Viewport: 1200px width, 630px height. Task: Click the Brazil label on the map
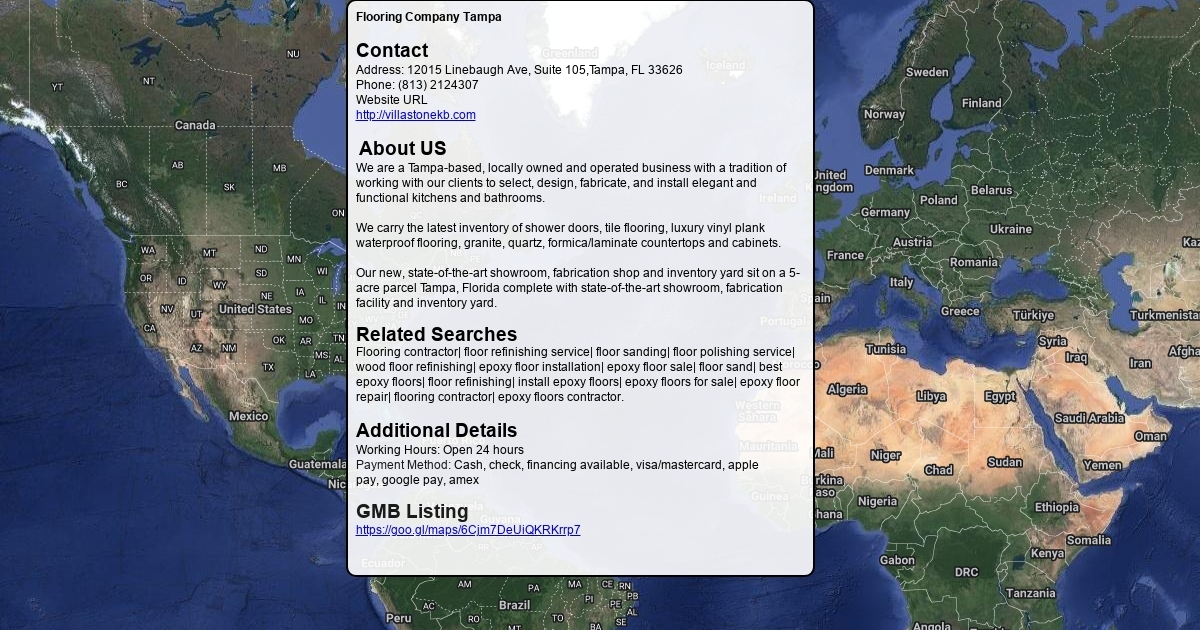coord(514,605)
